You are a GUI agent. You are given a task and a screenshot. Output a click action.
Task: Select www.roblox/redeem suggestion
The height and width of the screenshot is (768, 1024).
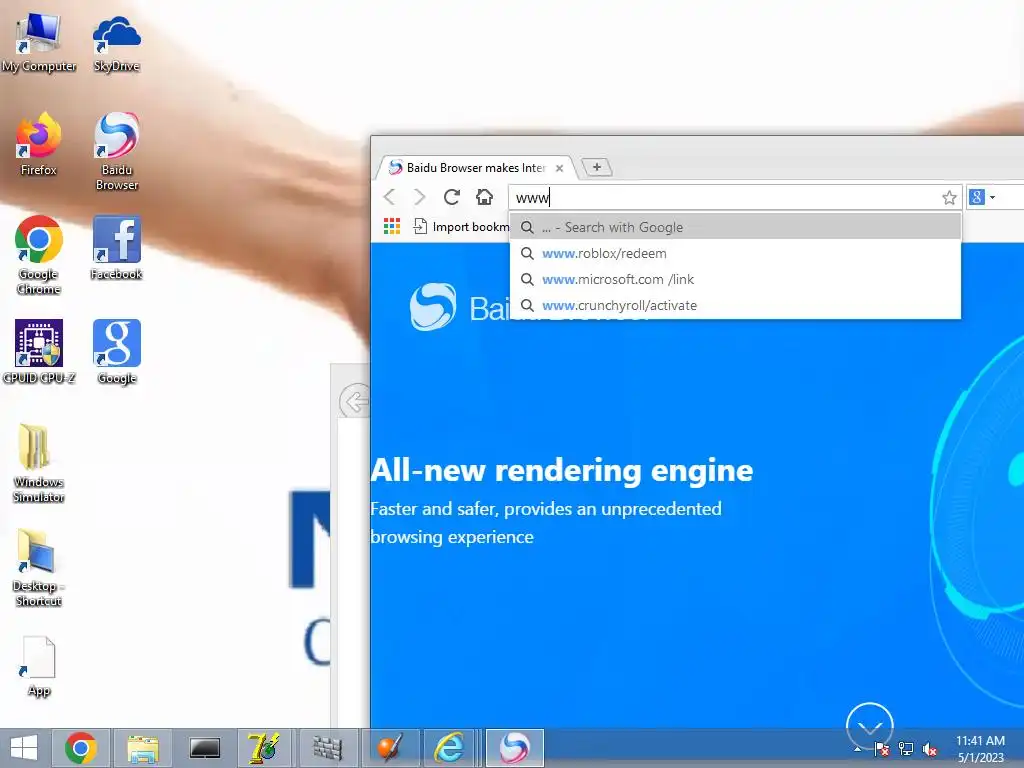pyautogui.click(x=735, y=253)
